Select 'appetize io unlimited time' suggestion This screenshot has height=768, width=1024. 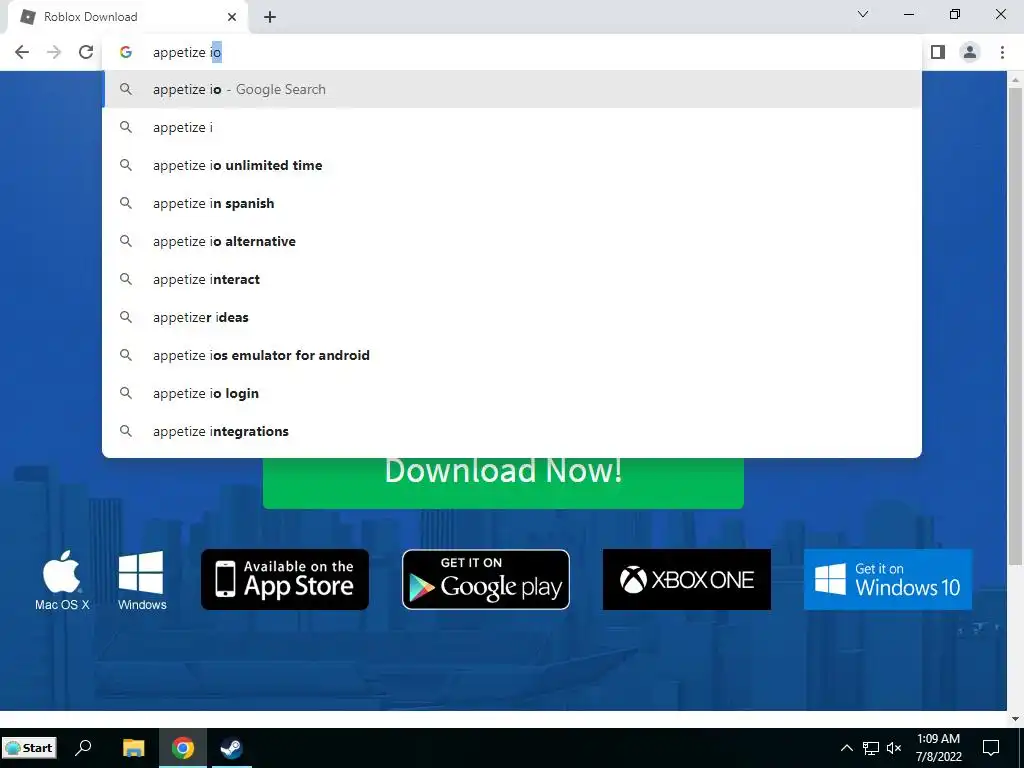[512, 165]
